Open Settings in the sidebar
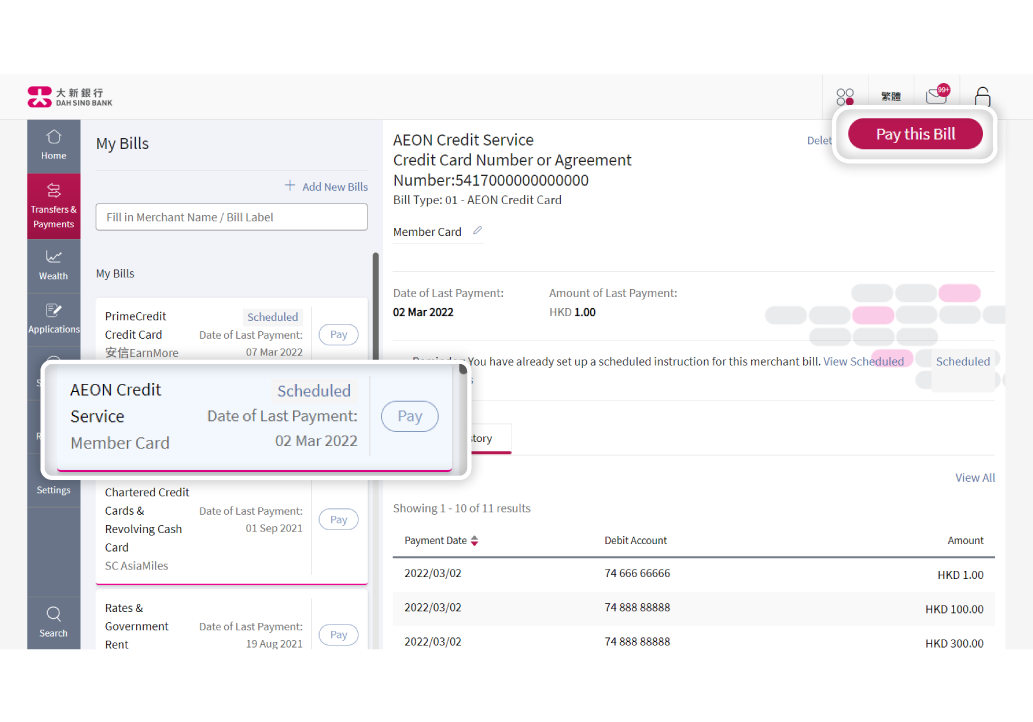The image size is (1033, 722). tap(53, 489)
